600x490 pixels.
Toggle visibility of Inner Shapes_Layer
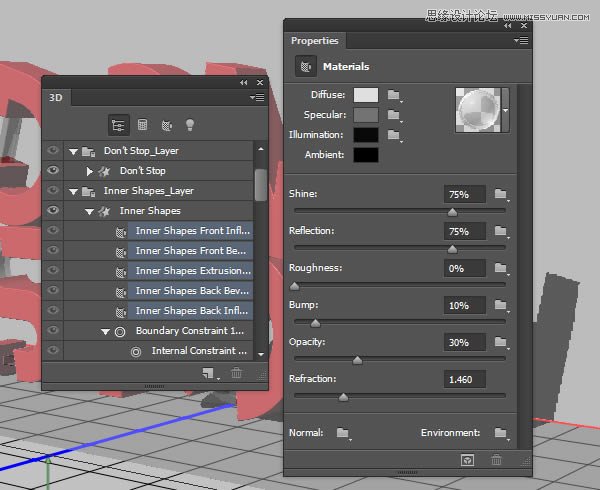pyautogui.click(x=52, y=190)
